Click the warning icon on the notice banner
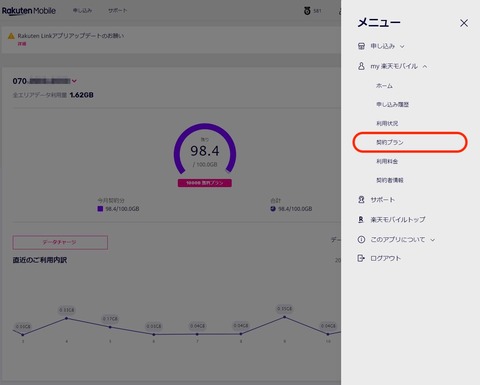 [x=11, y=36]
